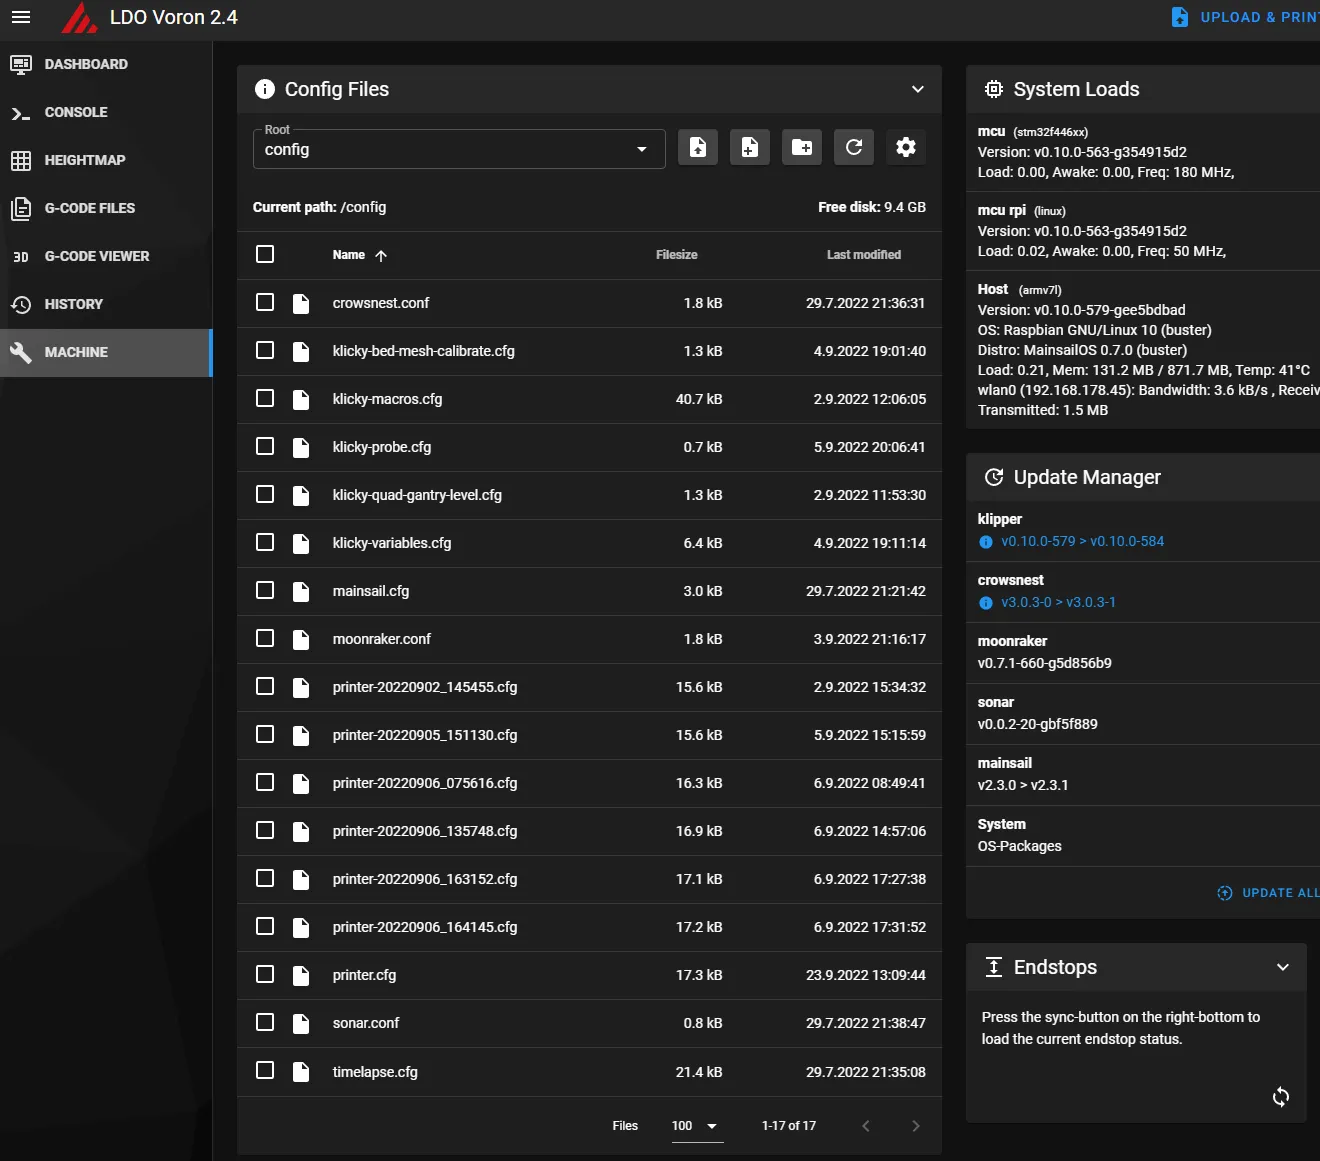The height and width of the screenshot is (1161, 1320).
Task: Click the Update All button
Action: 1268,893
